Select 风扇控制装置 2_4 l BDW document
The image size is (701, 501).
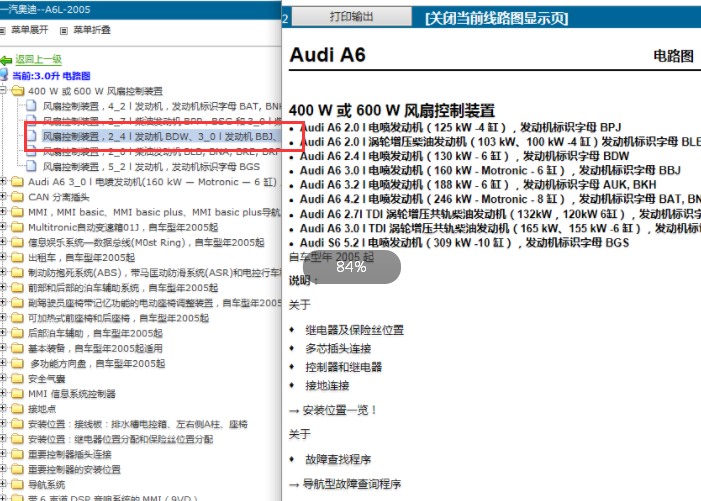(162, 136)
